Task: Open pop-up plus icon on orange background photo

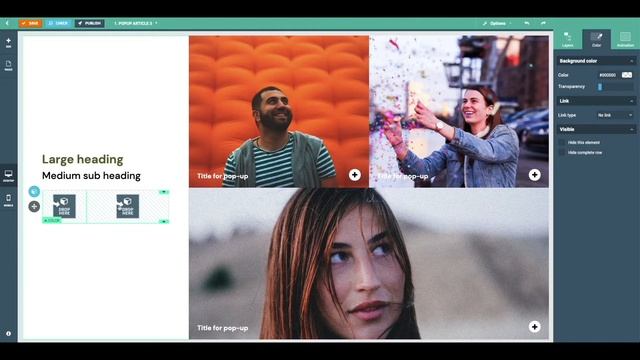Action: point(355,175)
